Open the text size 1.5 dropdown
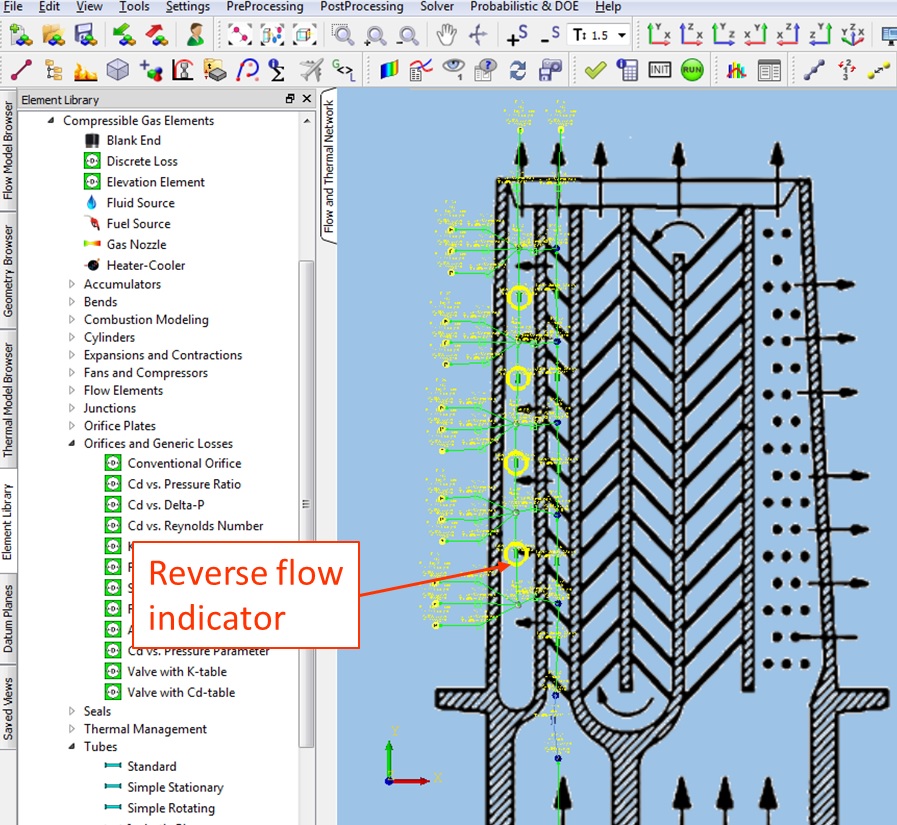Screen dimensions: 897x825 pyautogui.click(x=622, y=35)
